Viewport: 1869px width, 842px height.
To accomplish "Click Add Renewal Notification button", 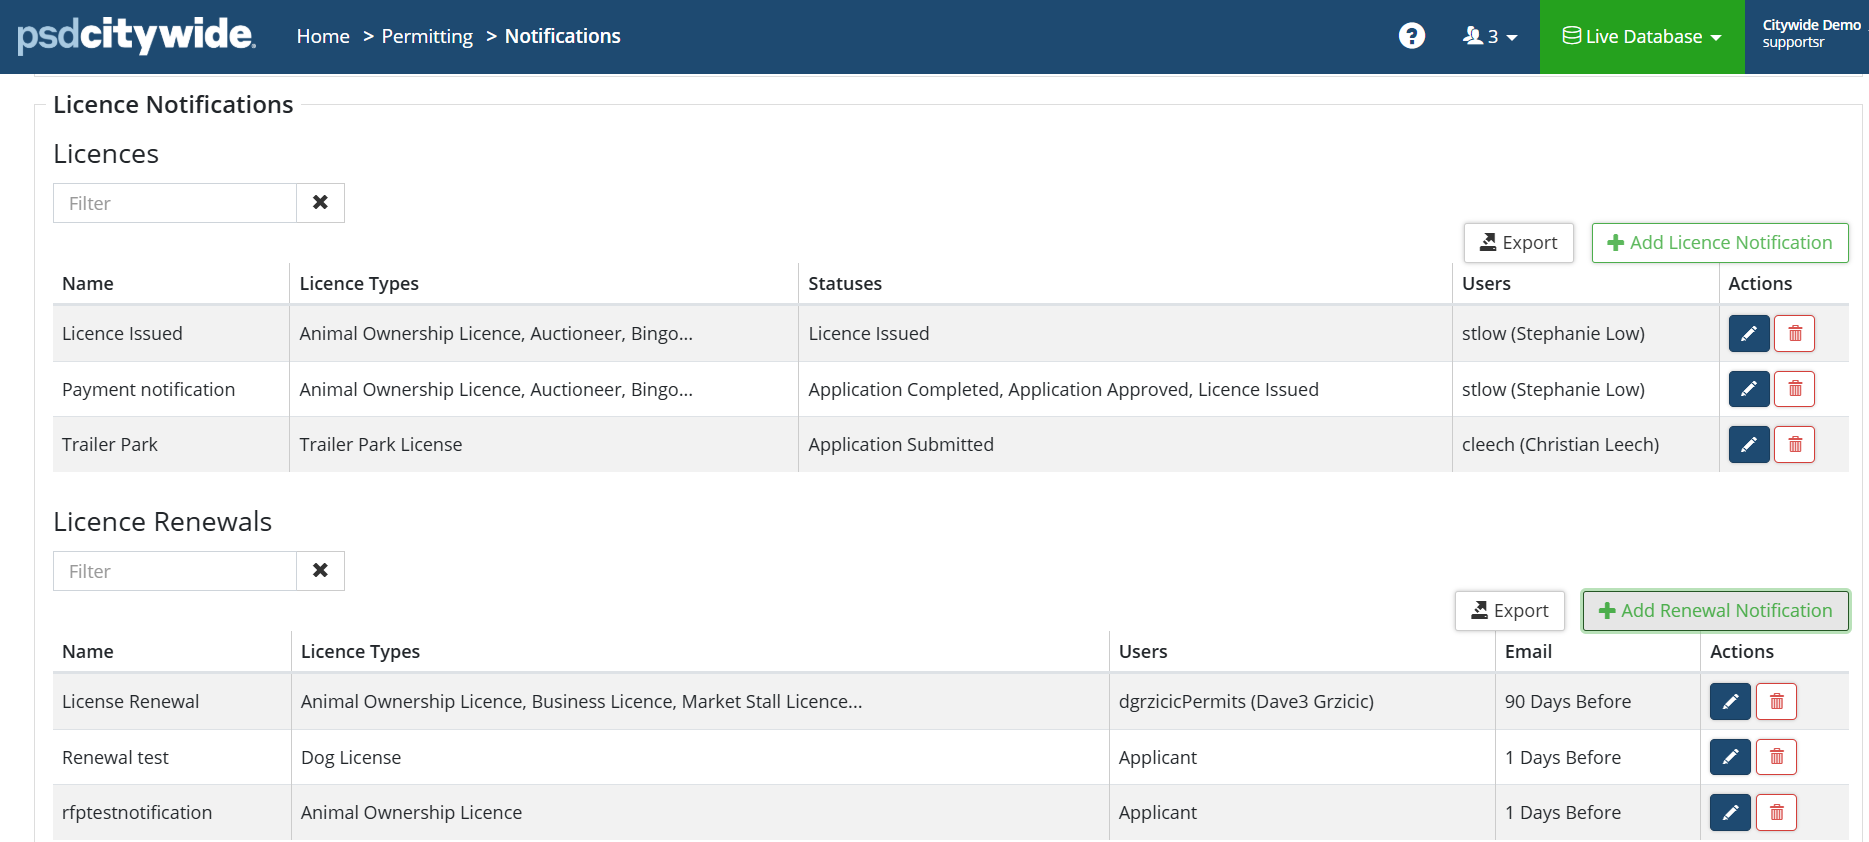I will (x=1715, y=611).
